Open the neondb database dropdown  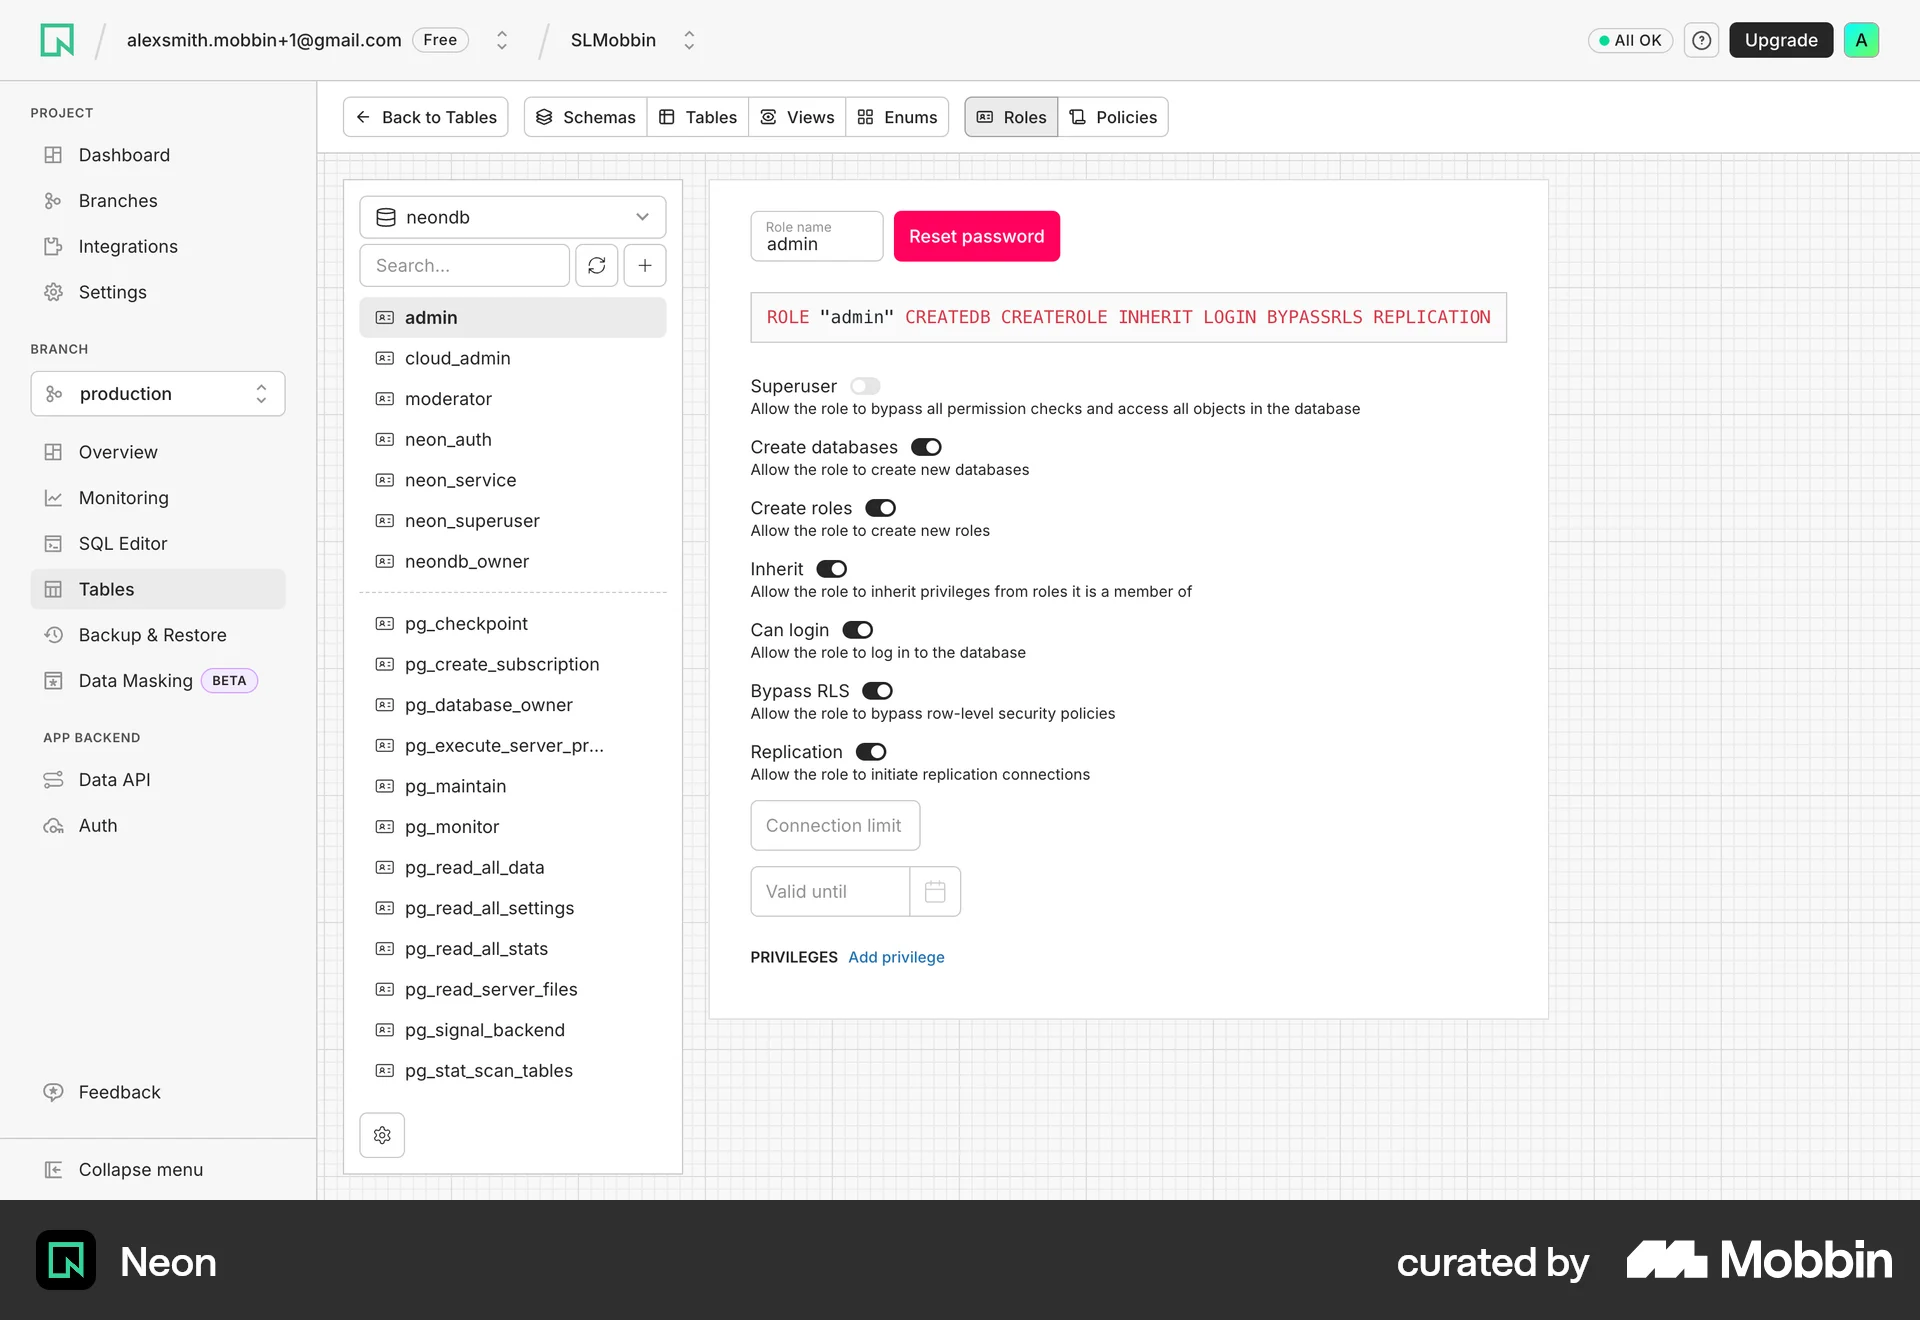click(x=513, y=217)
